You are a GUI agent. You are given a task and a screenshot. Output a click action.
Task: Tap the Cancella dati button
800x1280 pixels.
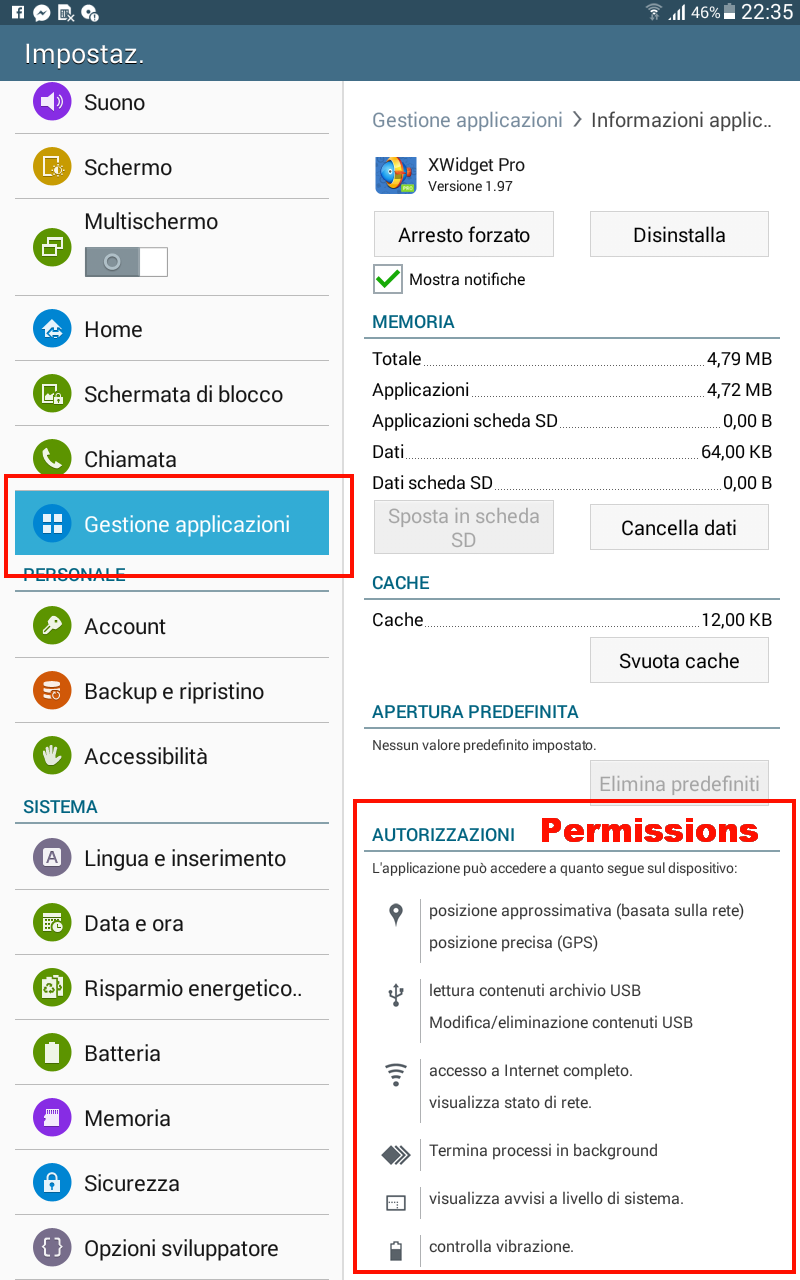pyautogui.click(x=679, y=528)
